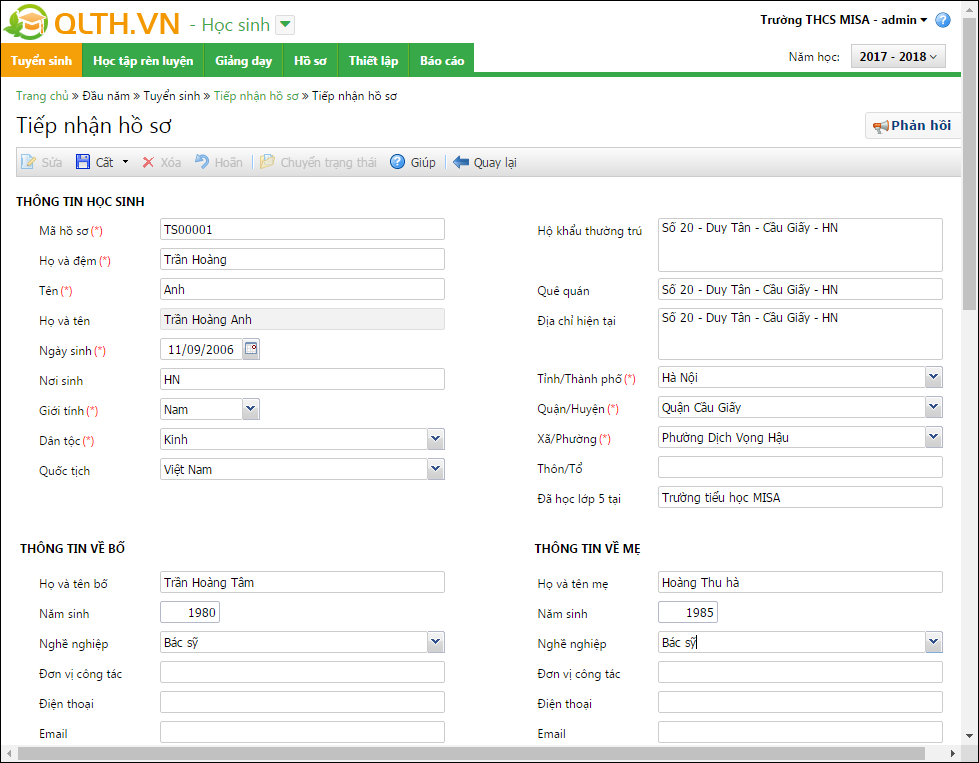Screen dimensions: 979x763
Task: Click mother's Đơn vị công tác field
Action: [x=800, y=672]
